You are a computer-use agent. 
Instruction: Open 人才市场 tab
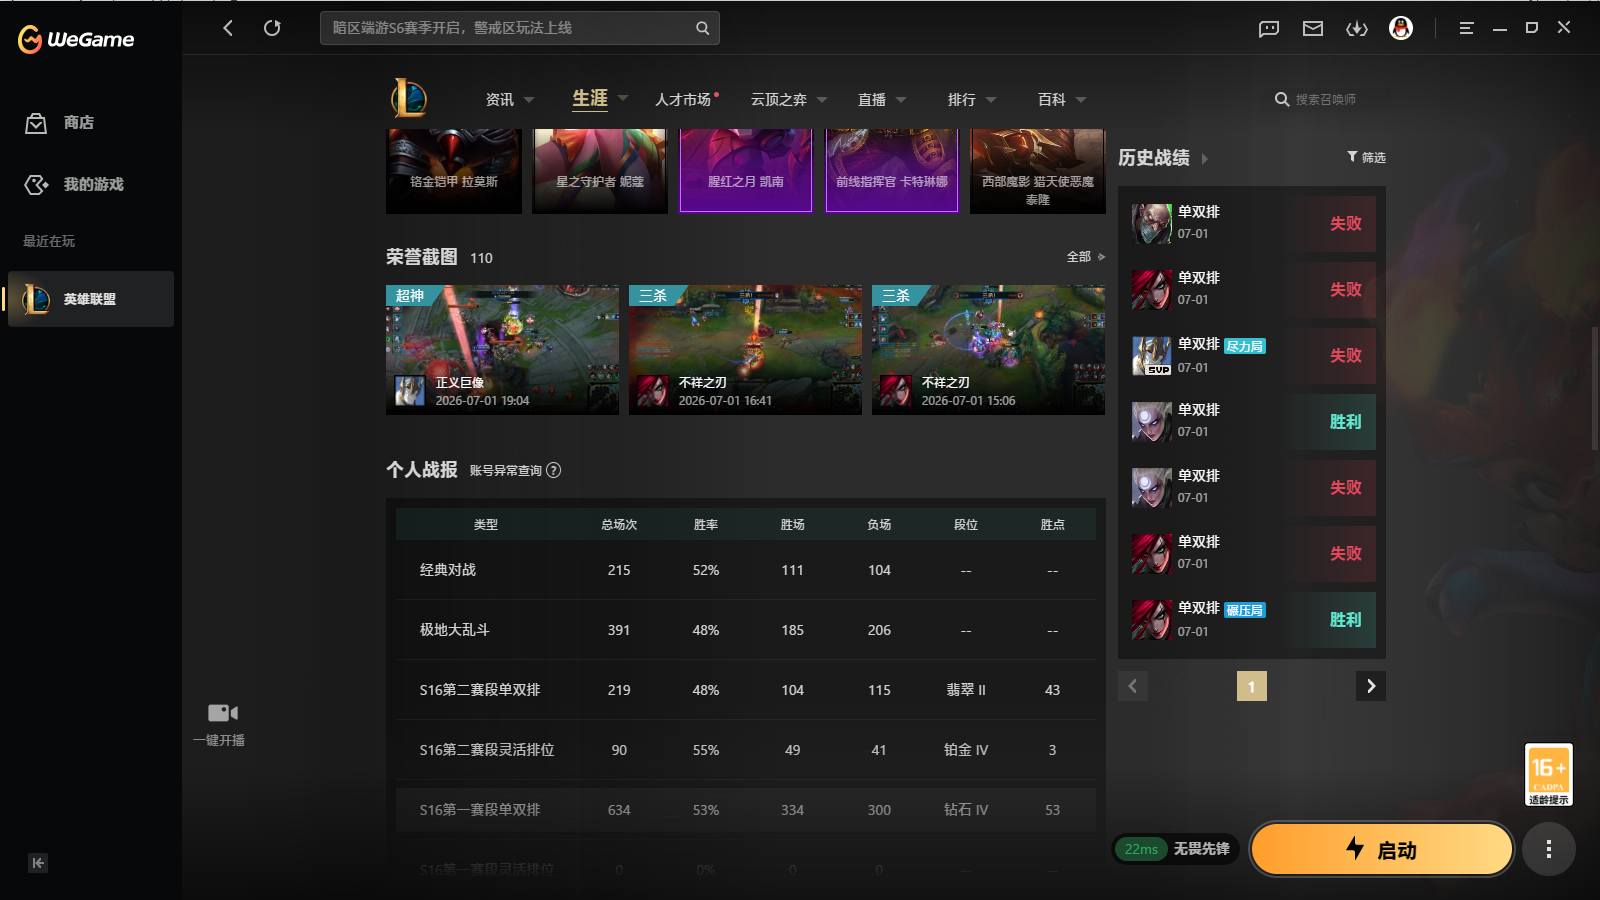(683, 100)
